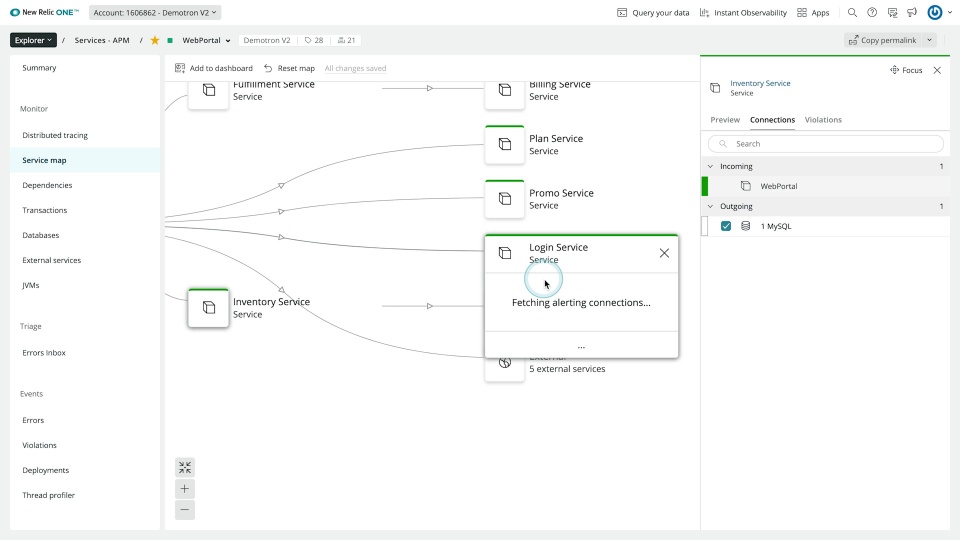Toggle the favorite star for WebPortal
The width and height of the screenshot is (960, 540).
coord(155,40)
